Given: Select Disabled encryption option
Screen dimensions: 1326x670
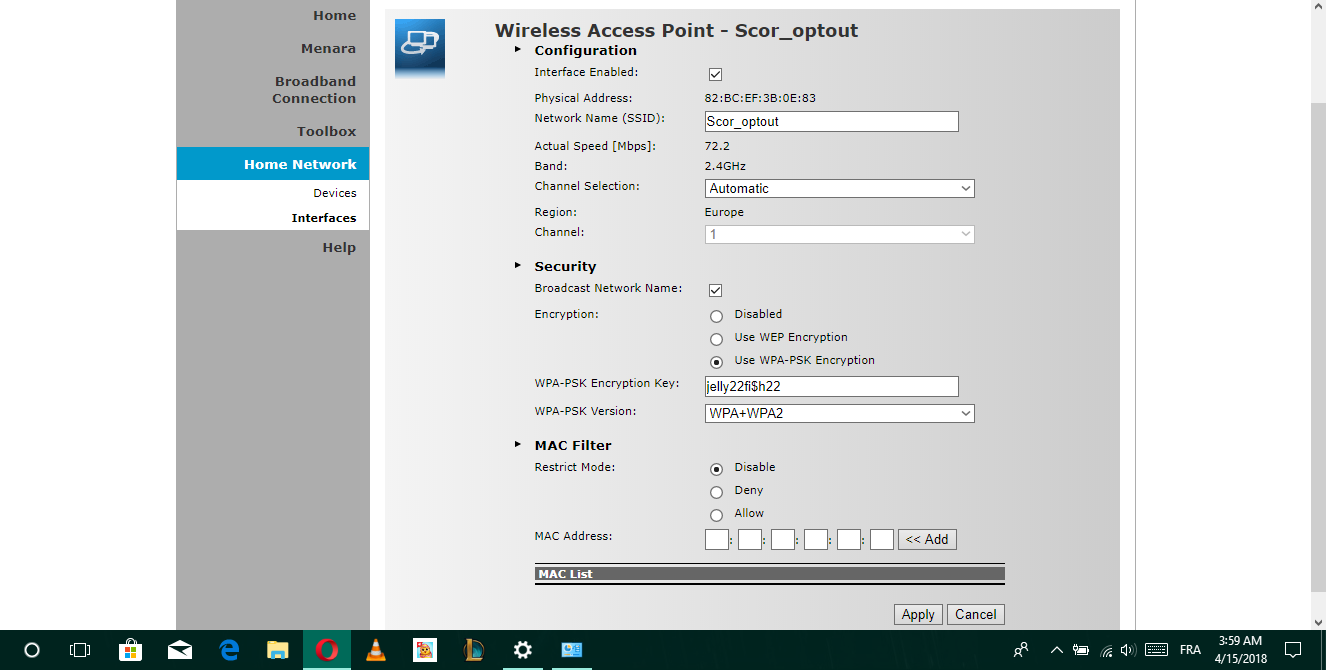Looking at the screenshot, I should click(x=716, y=316).
